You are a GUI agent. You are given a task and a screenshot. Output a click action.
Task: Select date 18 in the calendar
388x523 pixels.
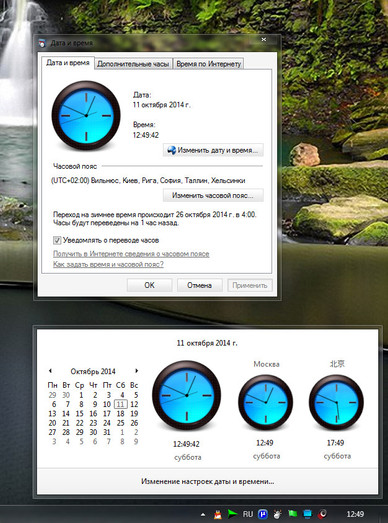[x=120, y=414]
